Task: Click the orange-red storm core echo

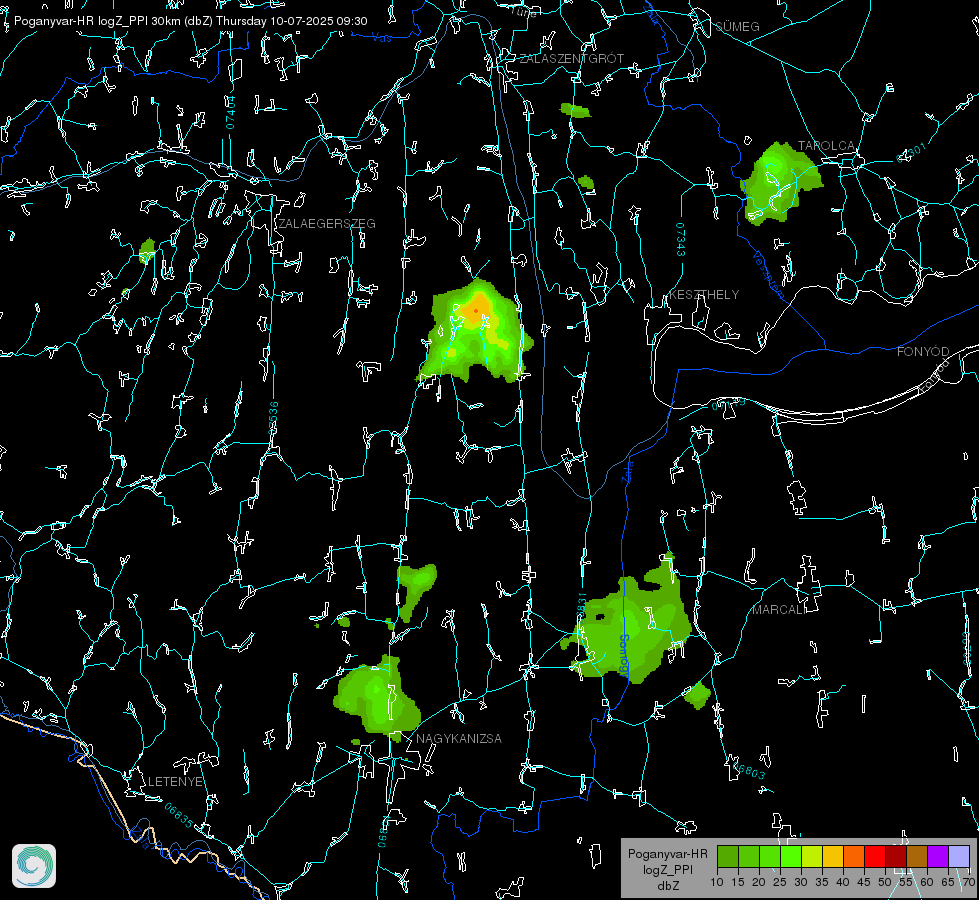Action: point(476,310)
